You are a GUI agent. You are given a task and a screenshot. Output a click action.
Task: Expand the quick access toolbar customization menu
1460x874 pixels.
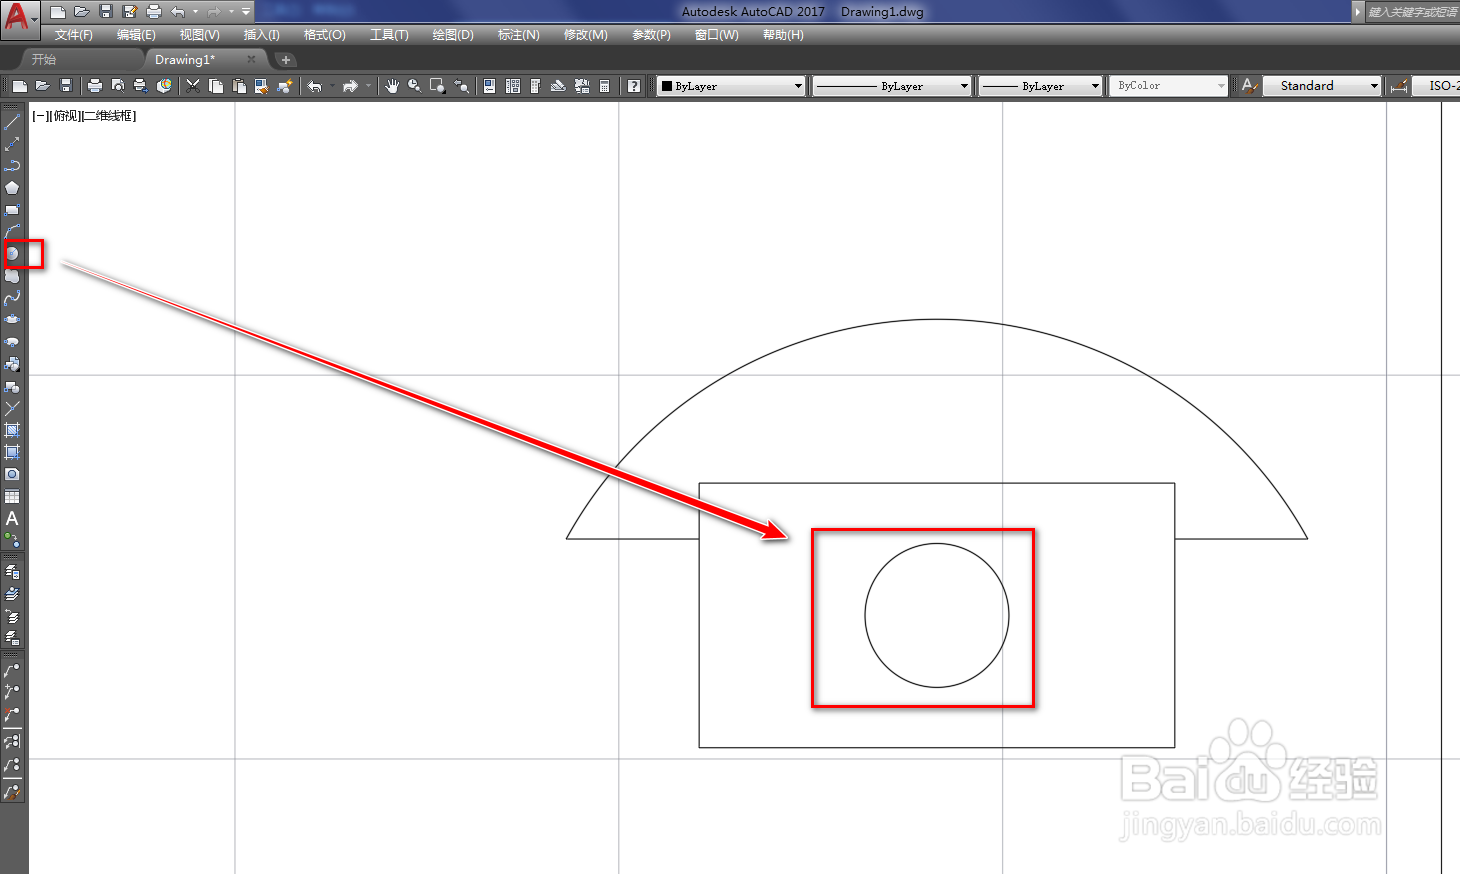[246, 12]
